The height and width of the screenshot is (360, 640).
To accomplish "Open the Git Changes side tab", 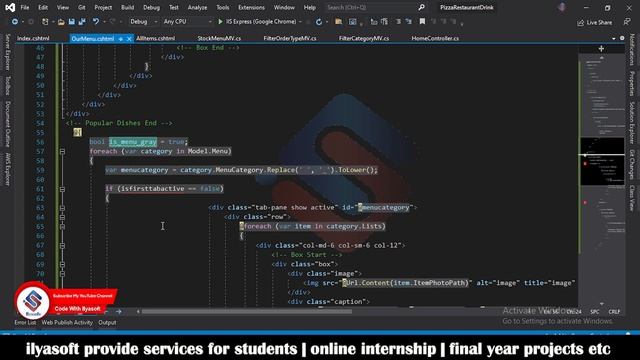I will click(631, 164).
